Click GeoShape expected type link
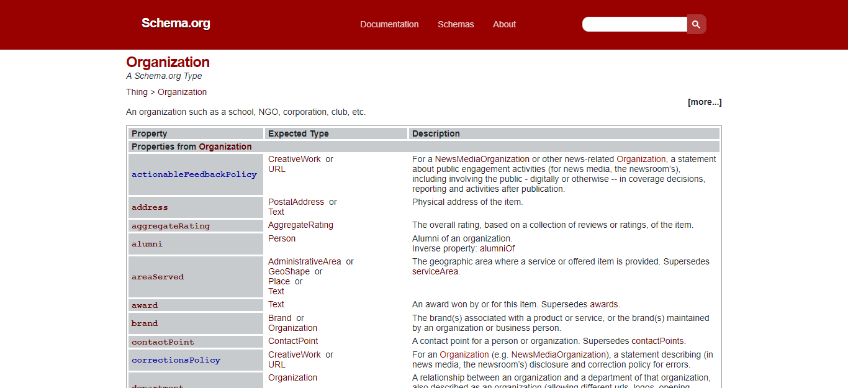 click(289, 271)
